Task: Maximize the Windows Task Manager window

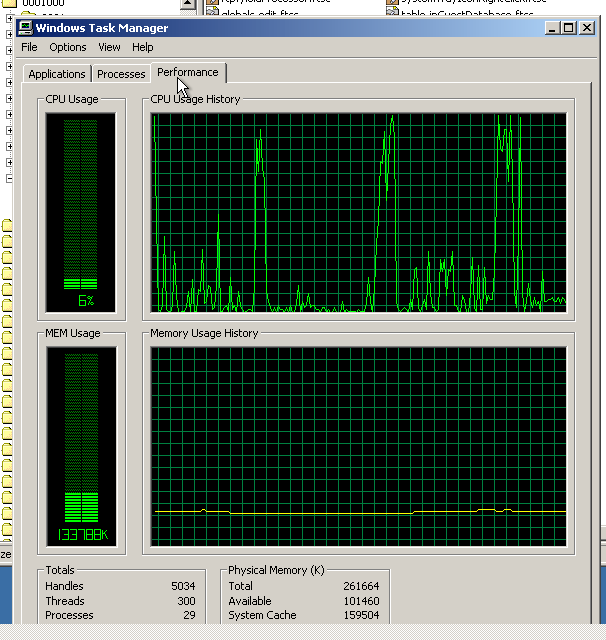Action: tap(569, 28)
